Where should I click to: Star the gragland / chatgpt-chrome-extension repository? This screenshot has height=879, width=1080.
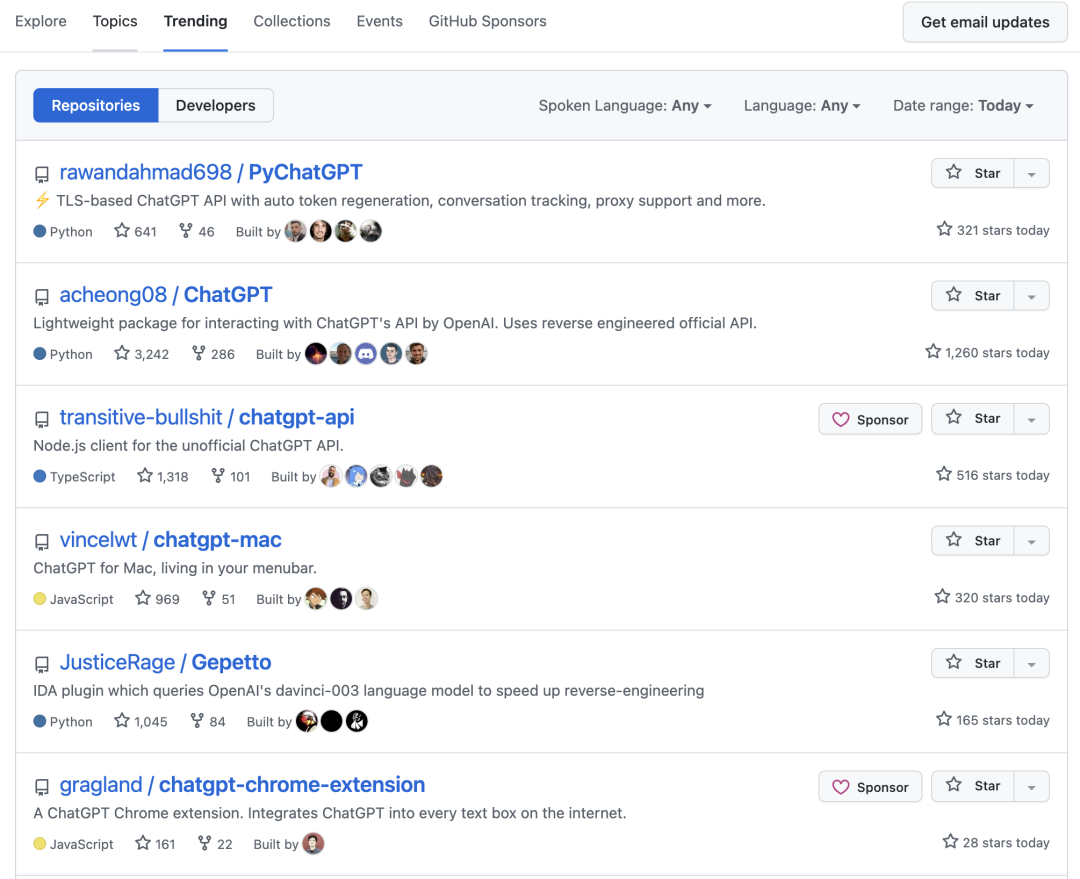[973, 786]
